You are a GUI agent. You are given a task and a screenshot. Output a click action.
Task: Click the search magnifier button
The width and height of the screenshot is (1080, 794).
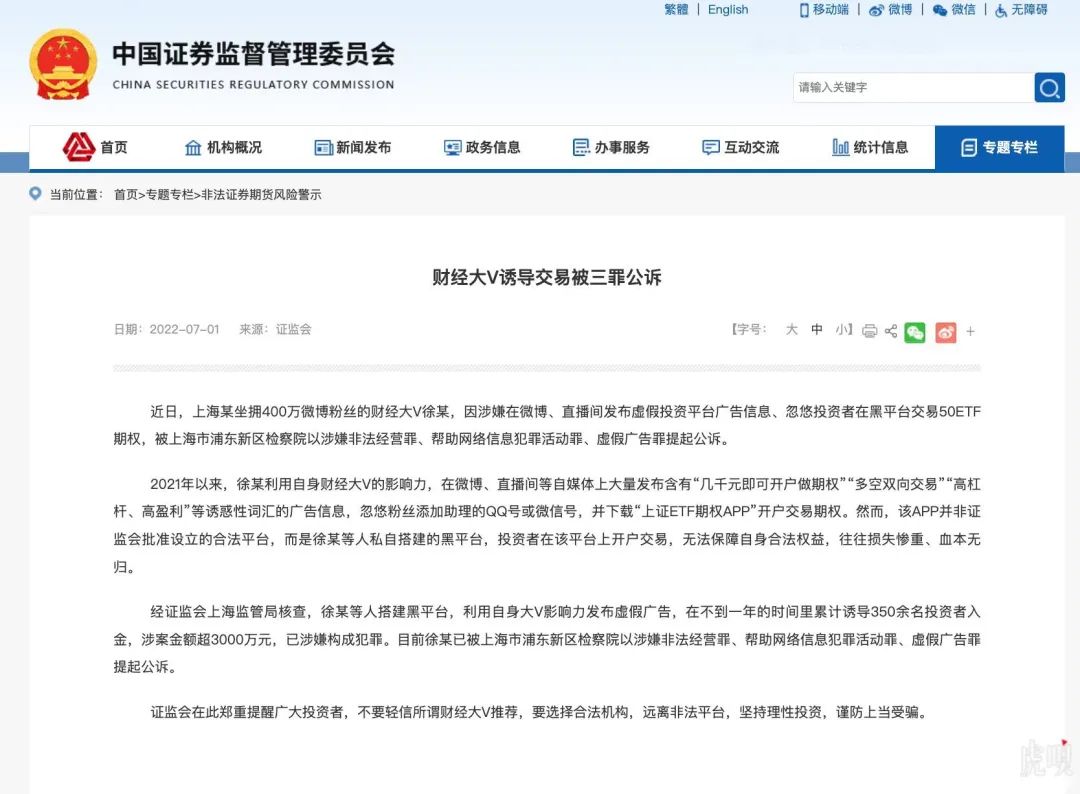coord(1049,88)
